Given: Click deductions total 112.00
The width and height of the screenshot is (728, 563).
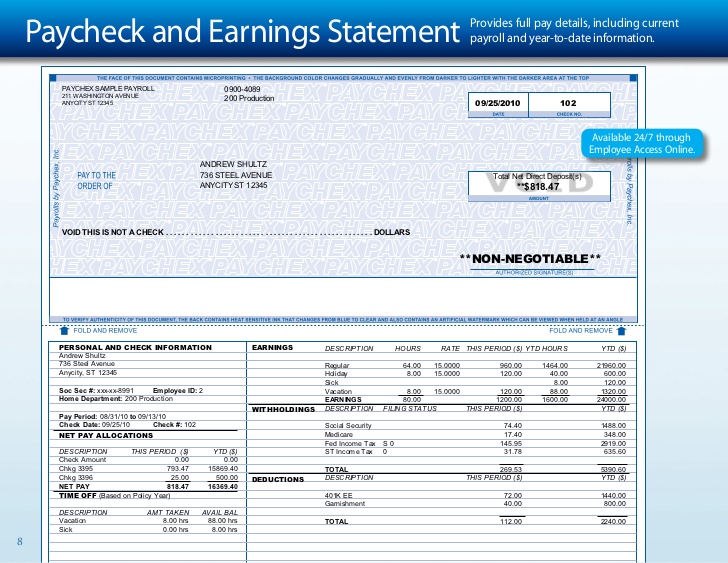Looking at the screenshot, I should 511,522.
